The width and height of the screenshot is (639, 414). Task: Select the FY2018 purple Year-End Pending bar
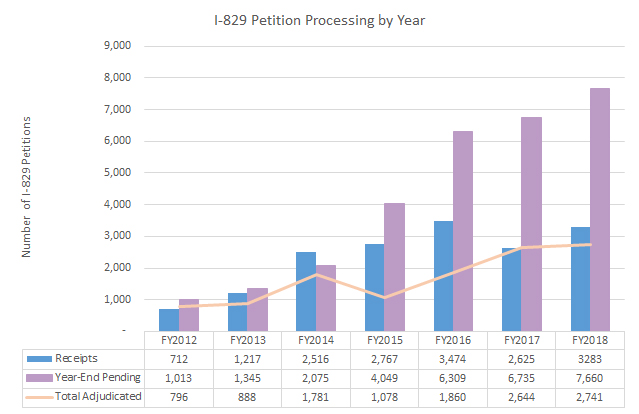pos(598,209)
